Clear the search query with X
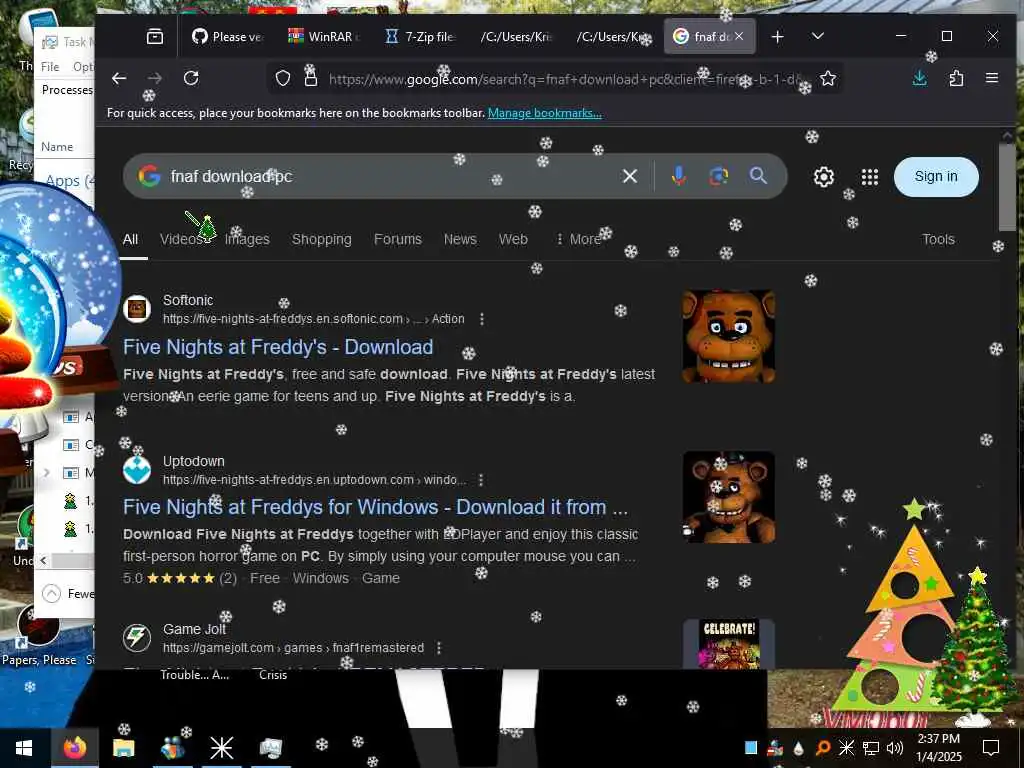 click(630, 176)
